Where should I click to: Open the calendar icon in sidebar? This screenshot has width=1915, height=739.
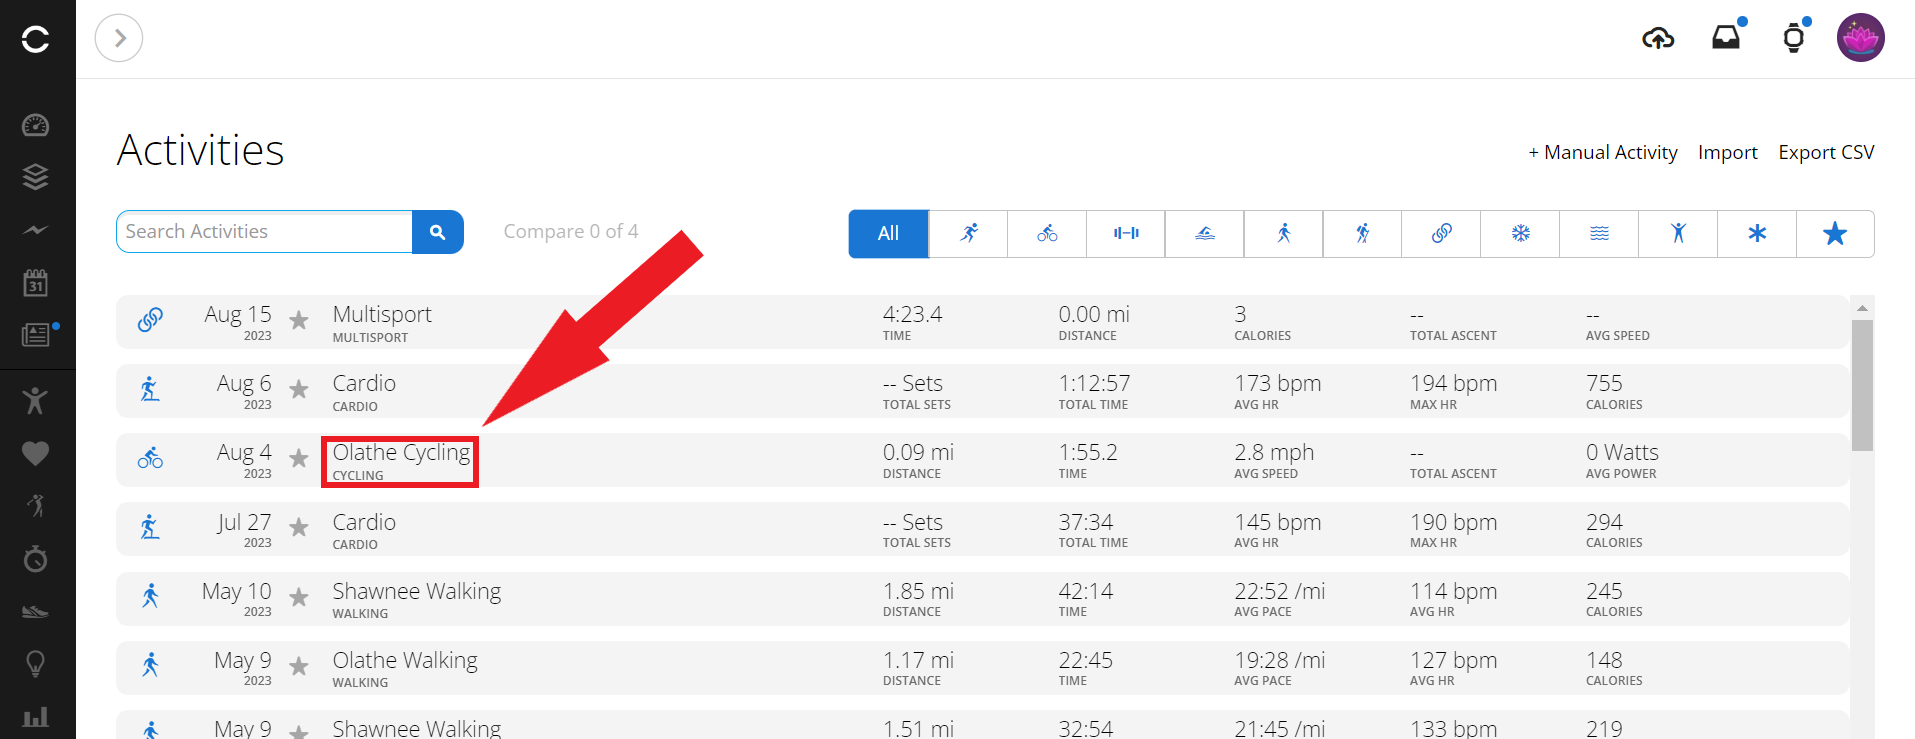click(36, 282)
